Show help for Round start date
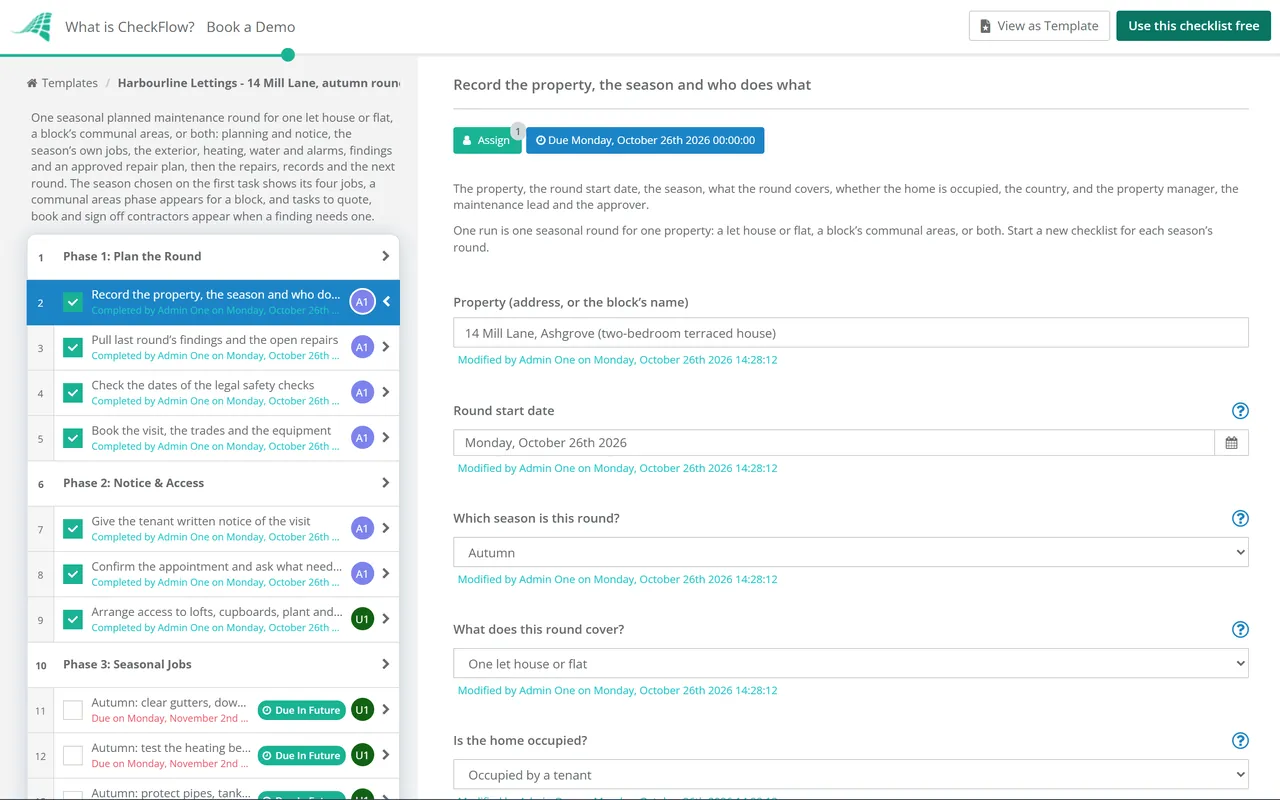 click(x=1240, y=411)
